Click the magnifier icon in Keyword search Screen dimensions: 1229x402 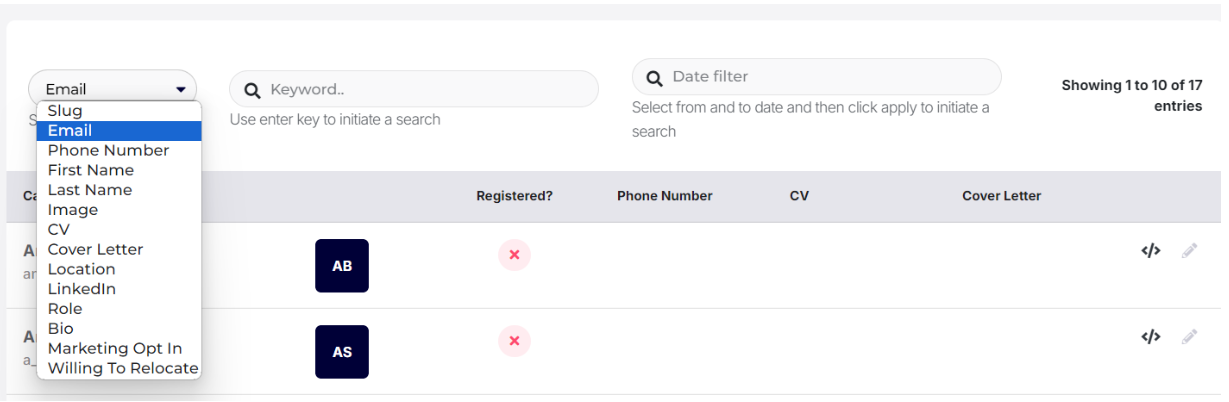[253, 90]
